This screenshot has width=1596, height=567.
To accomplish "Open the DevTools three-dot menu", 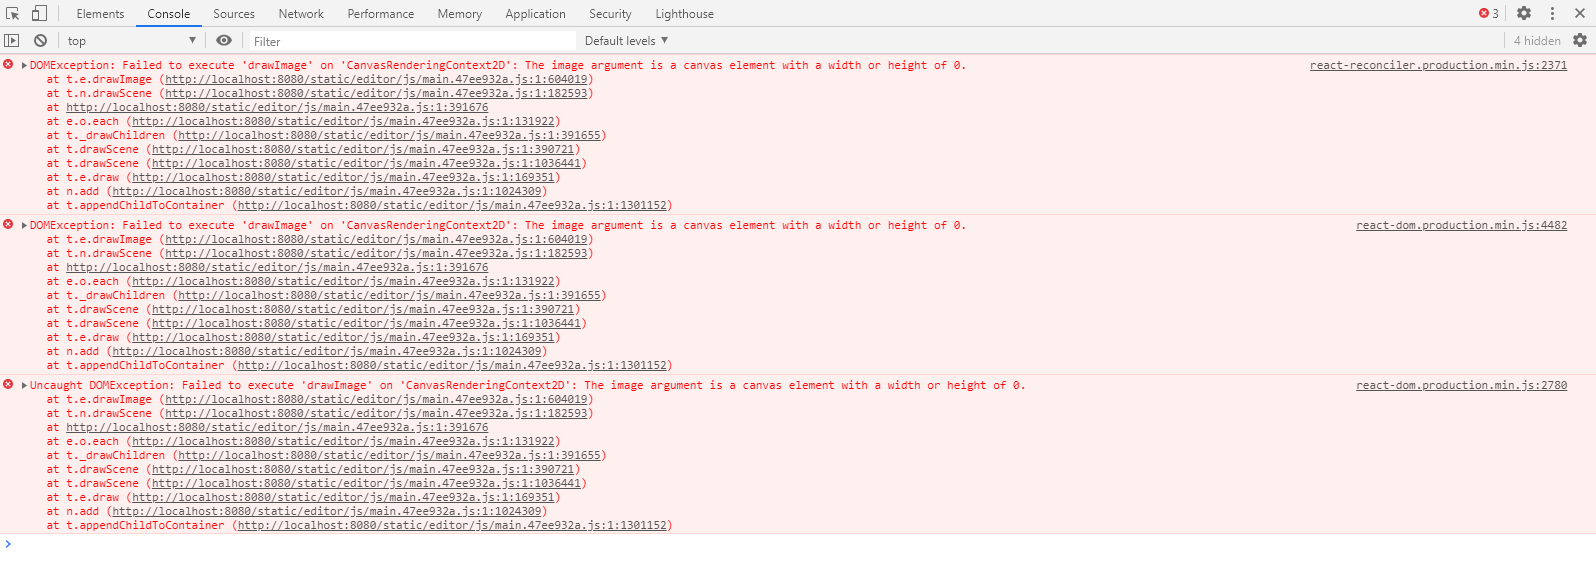I will [1552, 13].
